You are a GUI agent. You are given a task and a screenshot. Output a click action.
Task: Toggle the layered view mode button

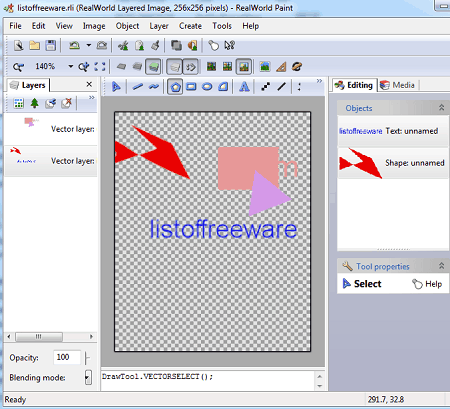coord(153,67)
